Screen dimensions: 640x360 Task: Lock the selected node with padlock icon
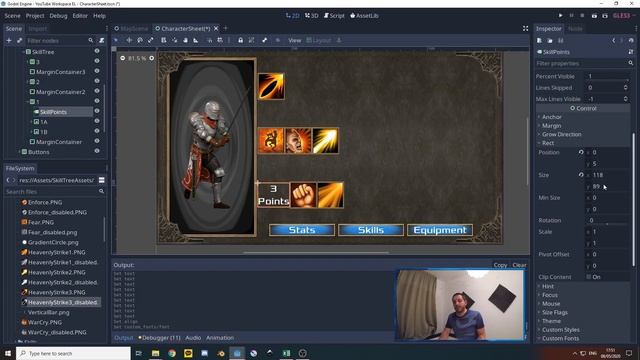240,40
